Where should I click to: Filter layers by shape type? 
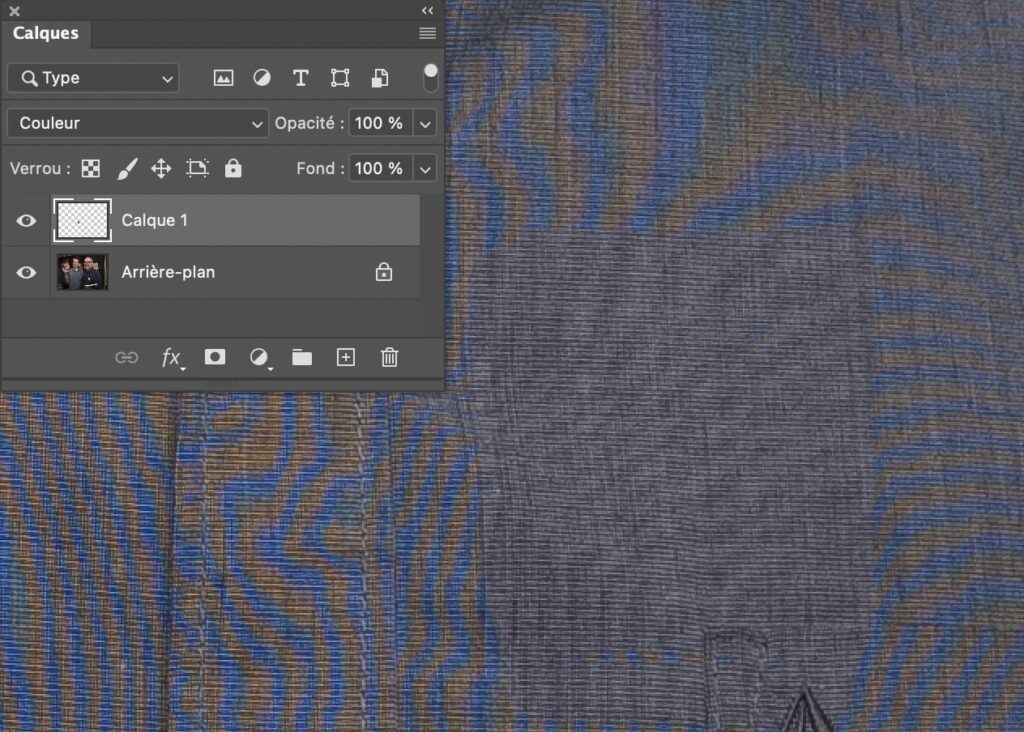[340, 78]
